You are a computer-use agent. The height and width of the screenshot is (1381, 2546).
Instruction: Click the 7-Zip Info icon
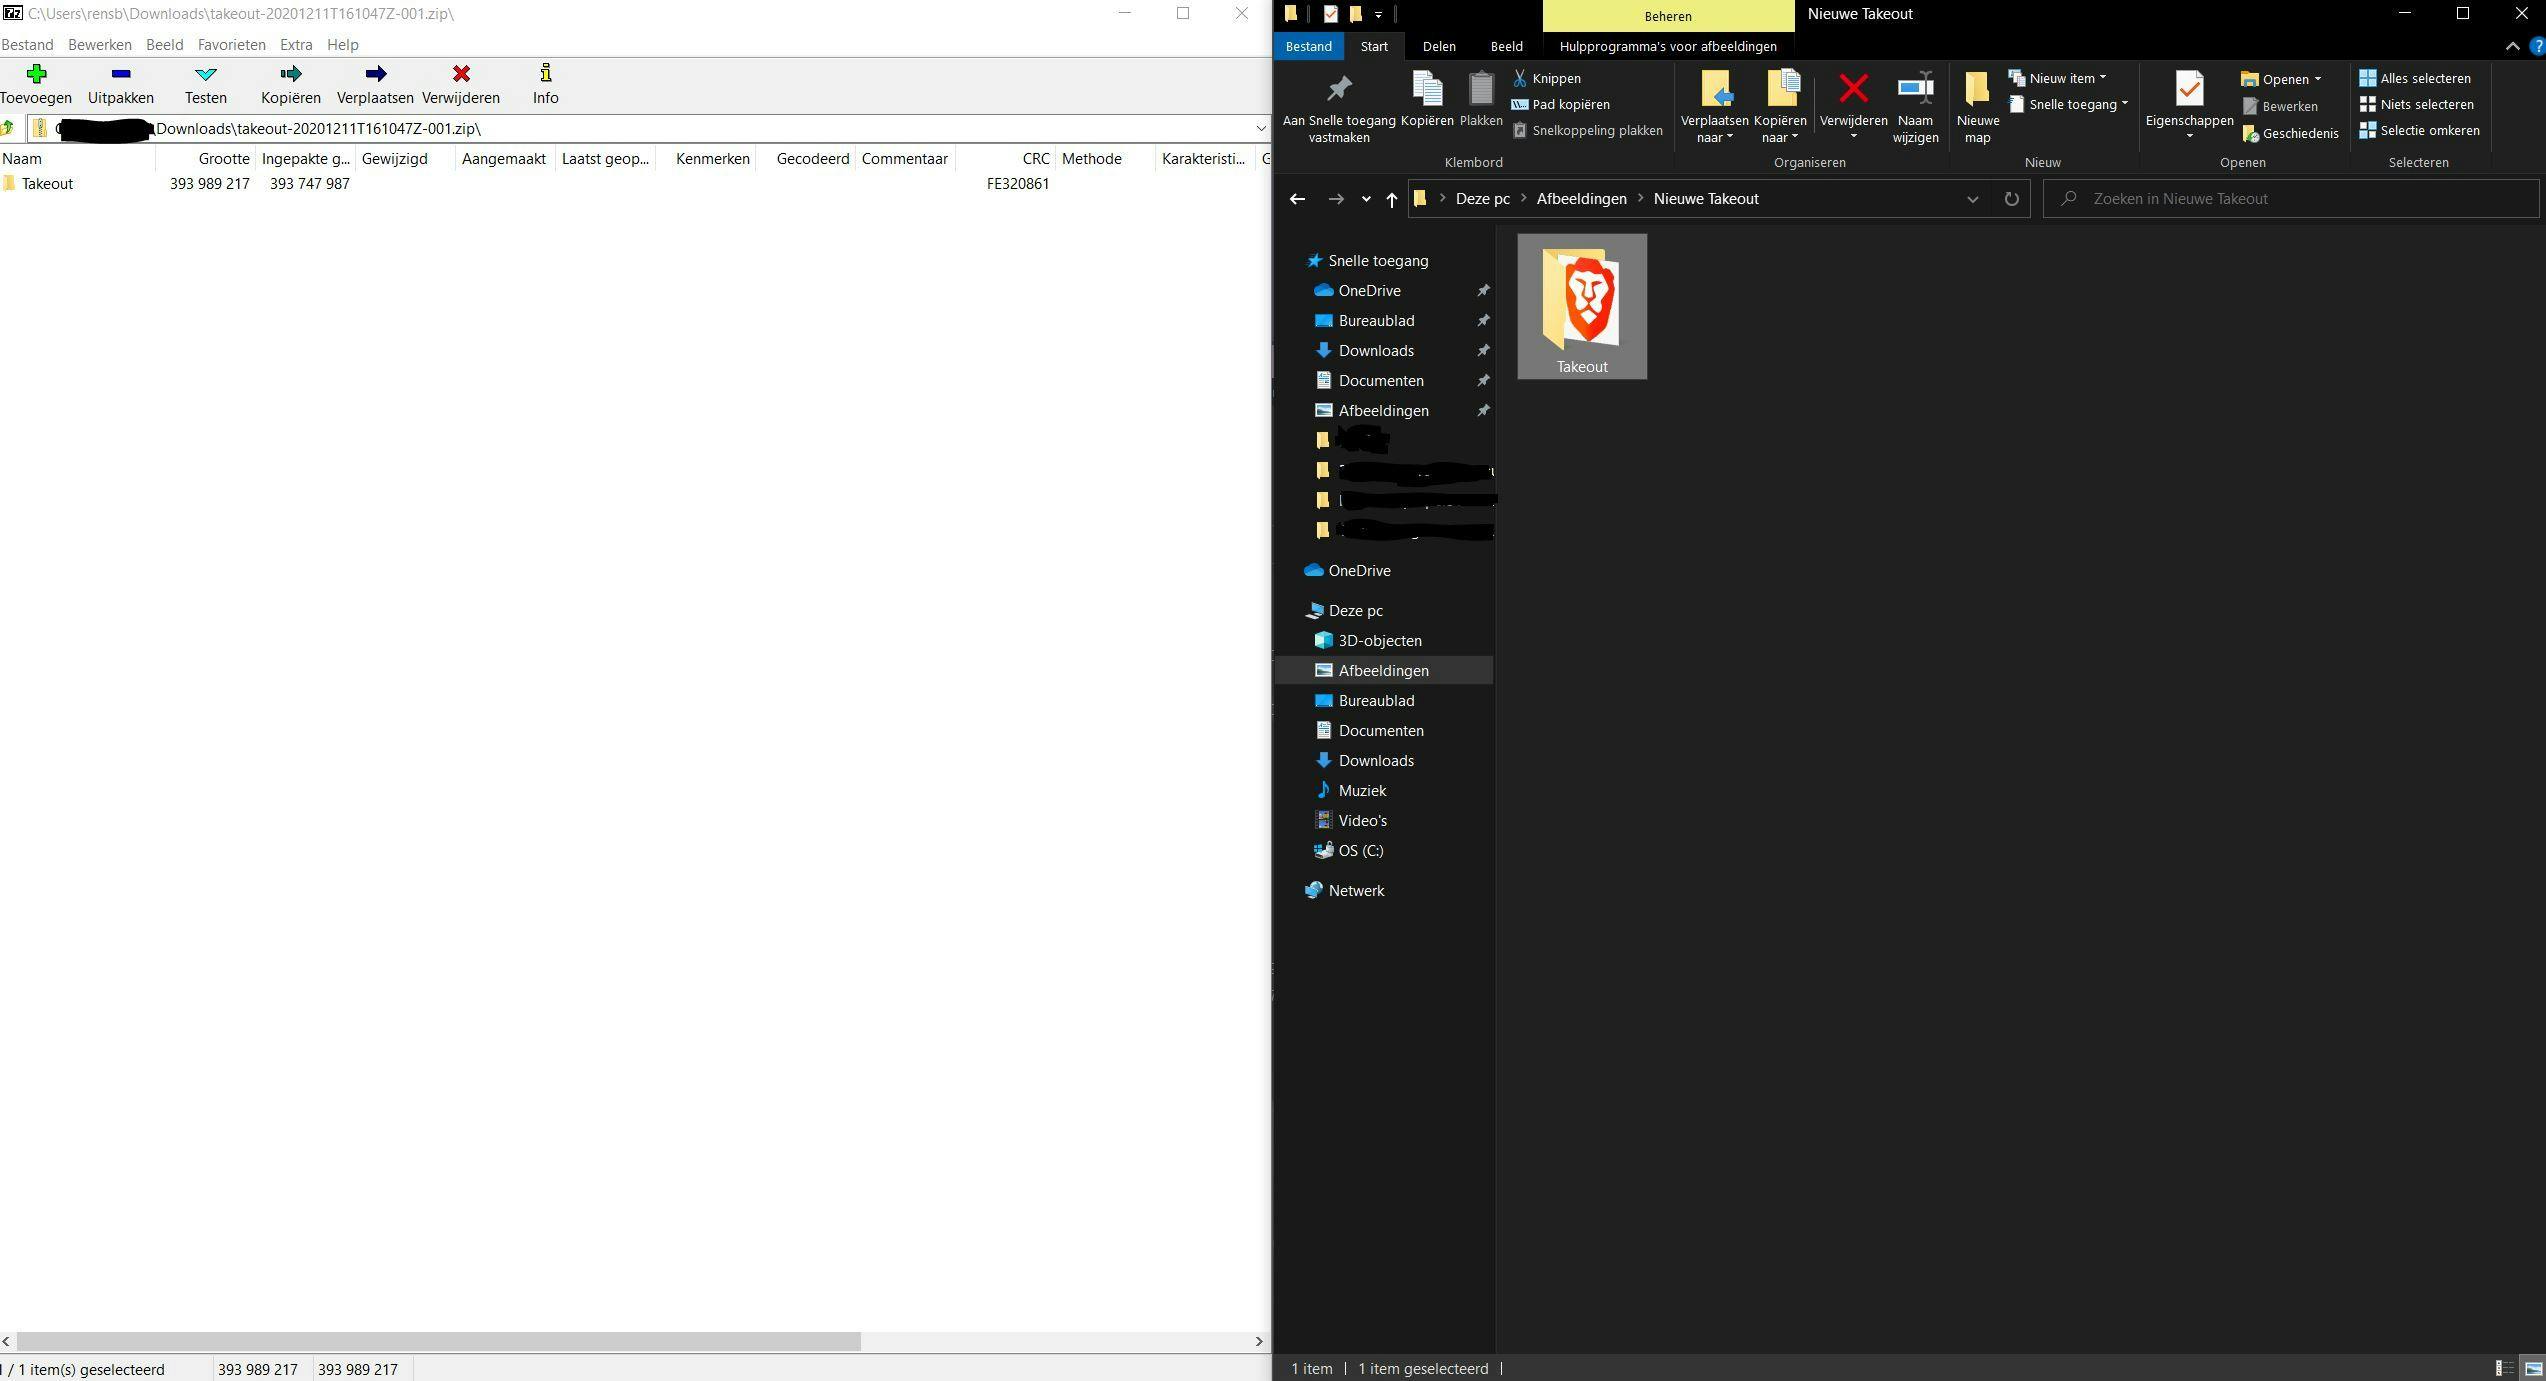coord(545,74)
